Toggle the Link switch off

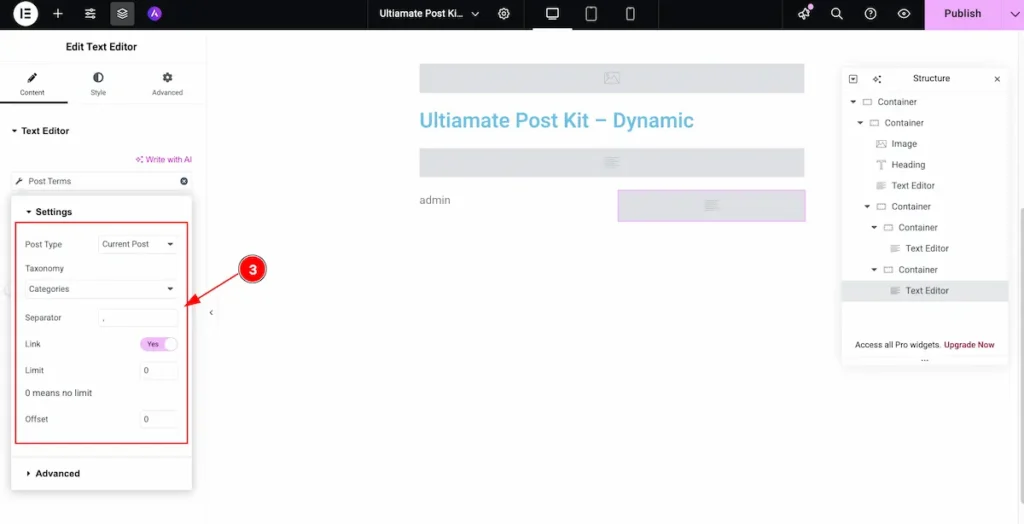[x=159, y=344]
